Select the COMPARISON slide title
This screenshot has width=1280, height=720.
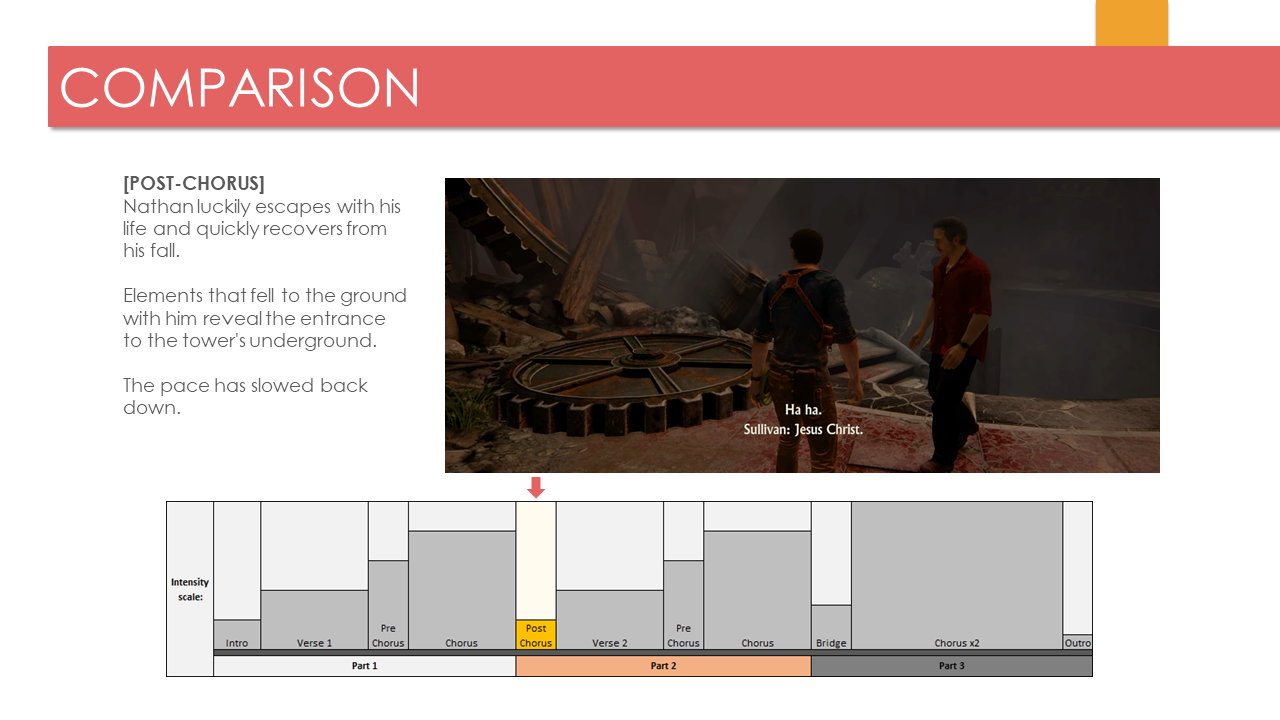240,88
